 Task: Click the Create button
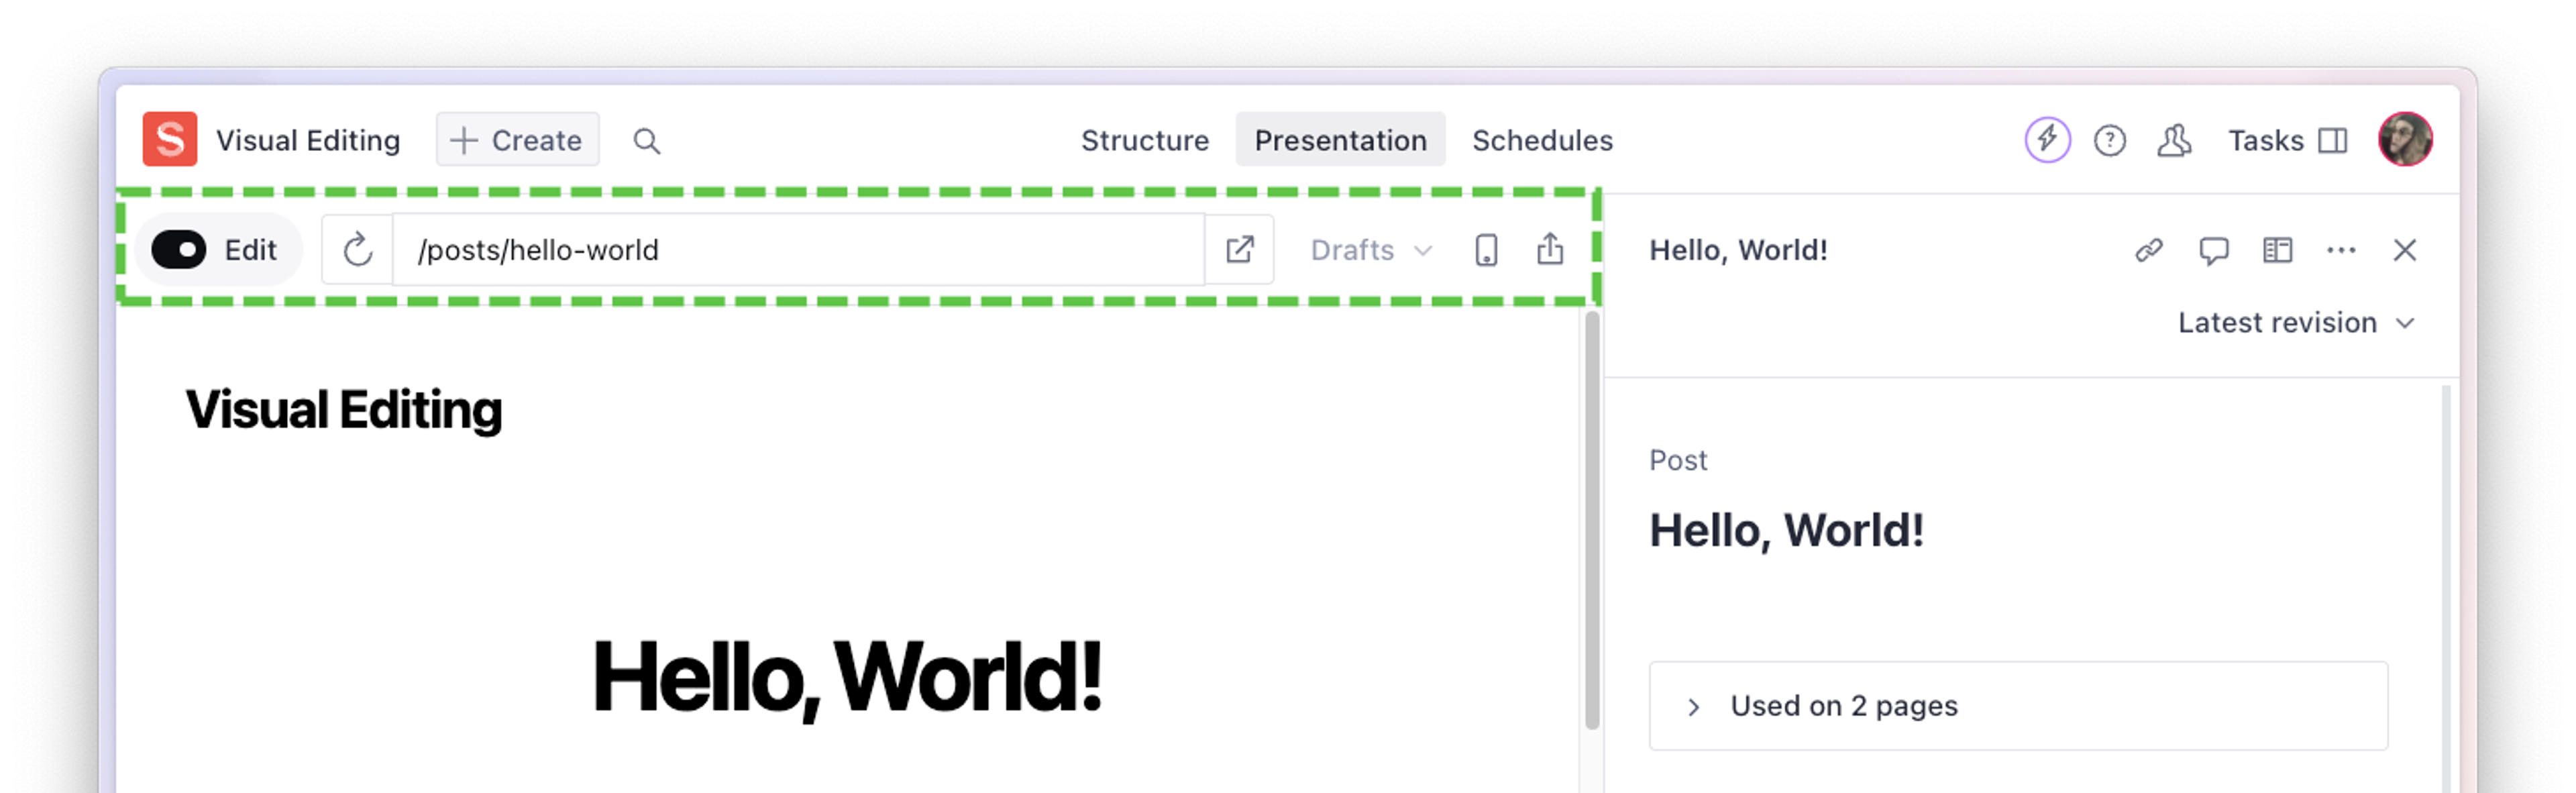point(517,140)
